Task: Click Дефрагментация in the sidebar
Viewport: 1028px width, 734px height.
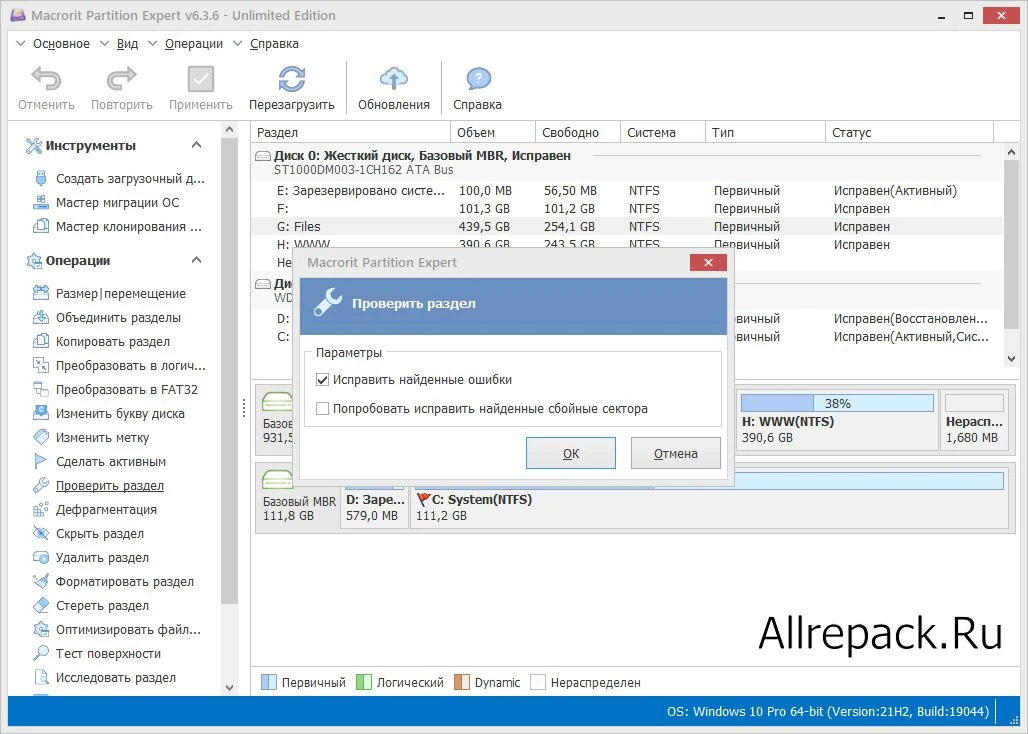Action: 106,510
